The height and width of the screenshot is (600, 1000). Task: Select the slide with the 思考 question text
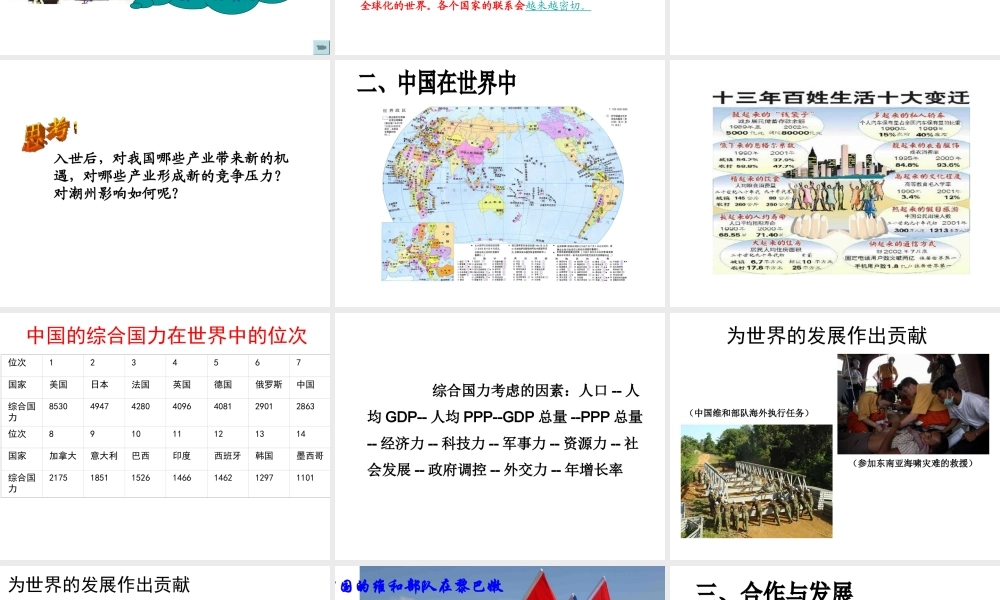[x=165, y=184]
